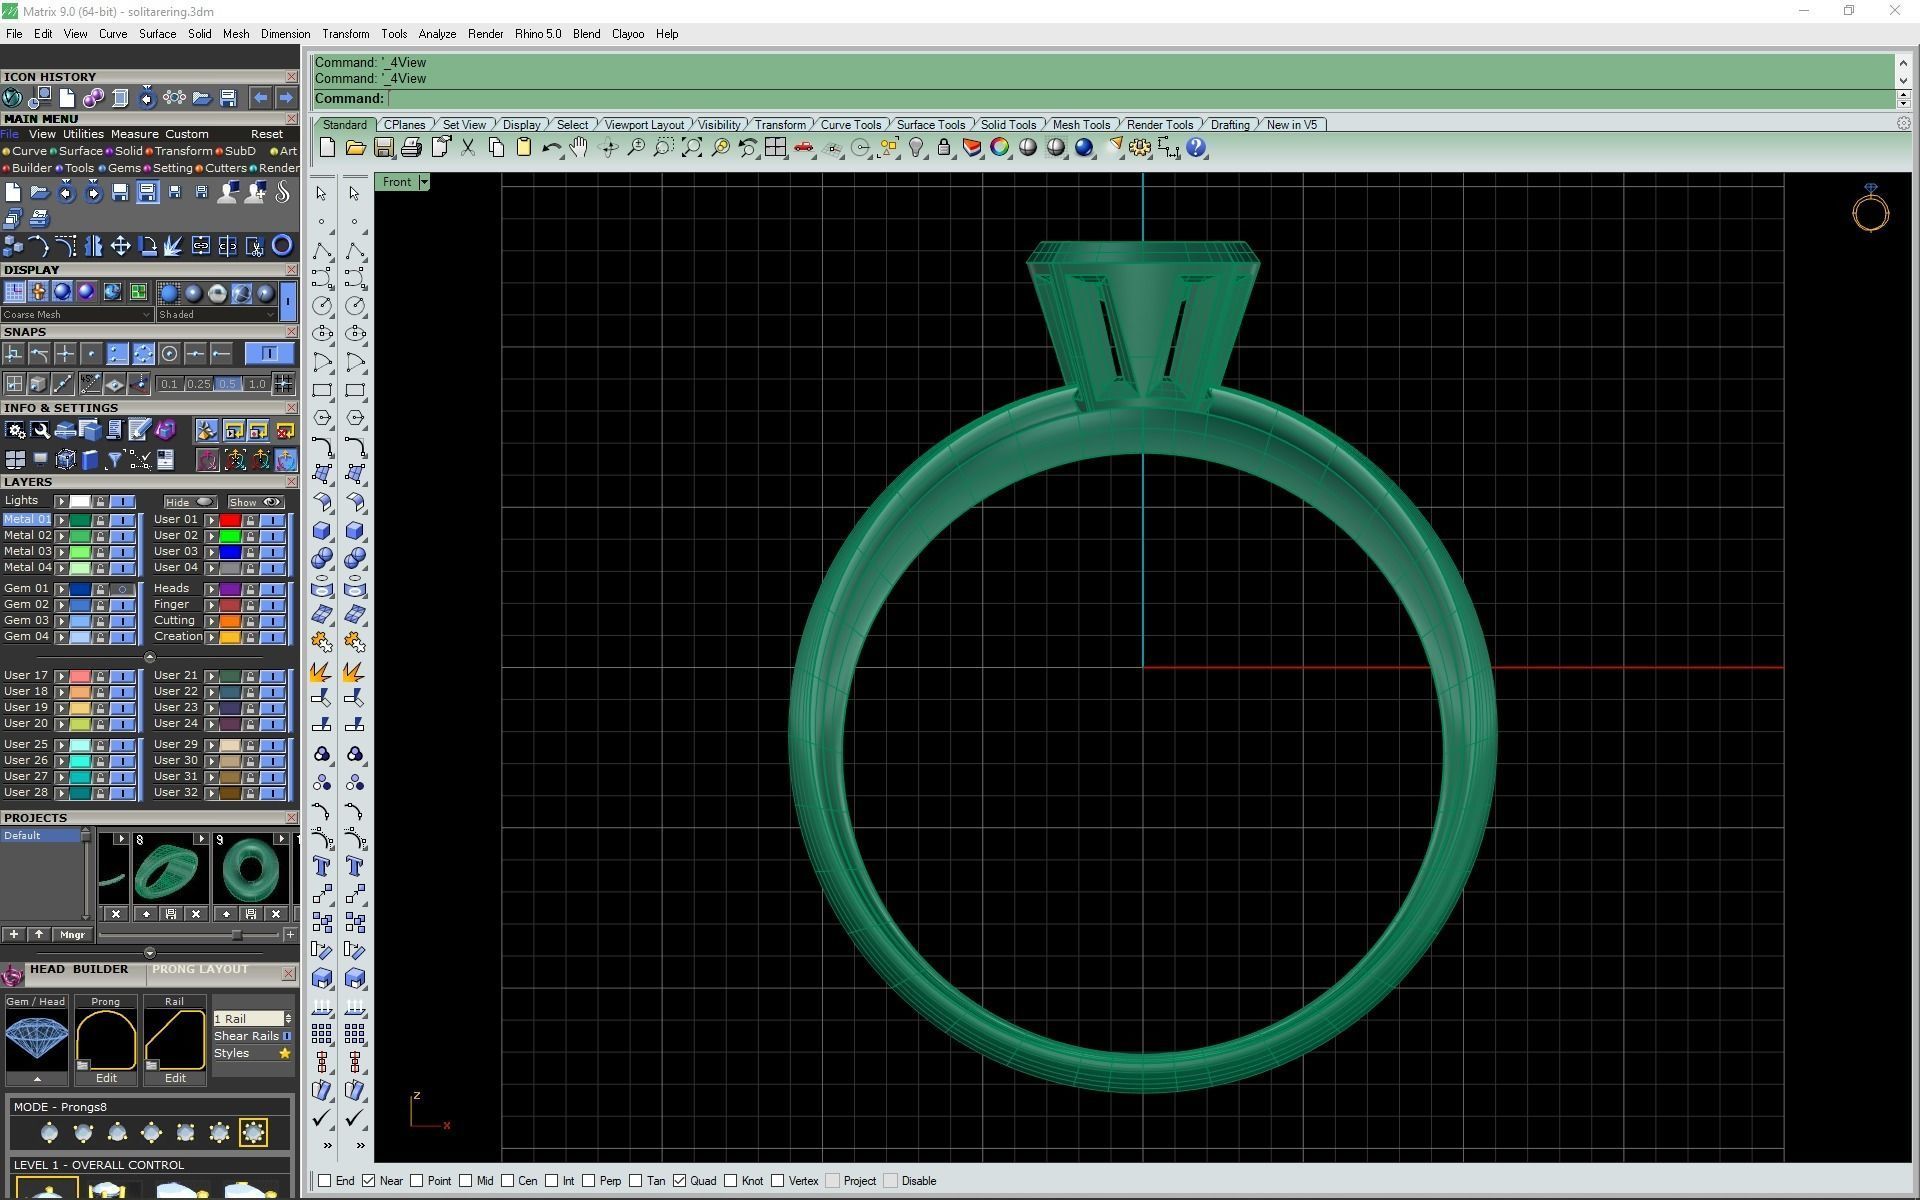The image size is (1920, 1200).
Task: Adjust the 1 Rail stepper arrows
Action: (288, 1018)
